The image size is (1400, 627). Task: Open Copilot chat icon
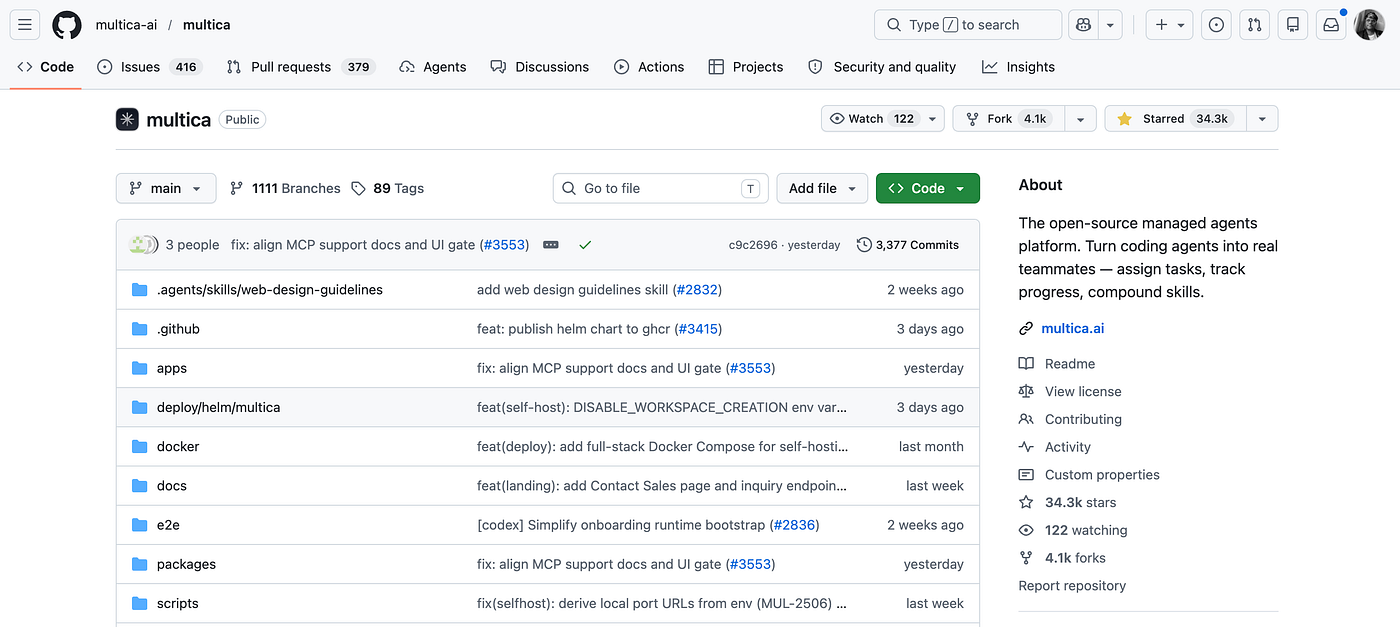tap(1083, 25)
